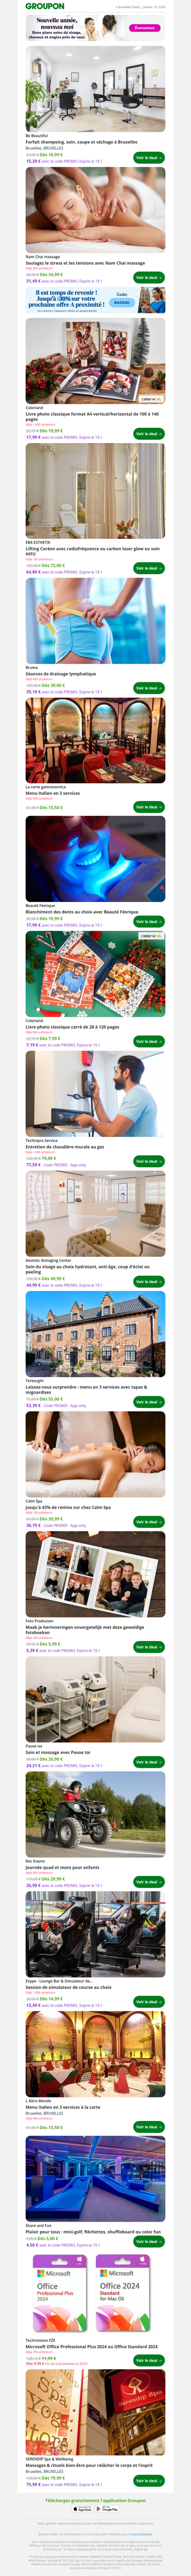This screenshot has width=191, height=2576.
Task: Click the Bruma drainage lymphatique image
Action: point(95,621)
